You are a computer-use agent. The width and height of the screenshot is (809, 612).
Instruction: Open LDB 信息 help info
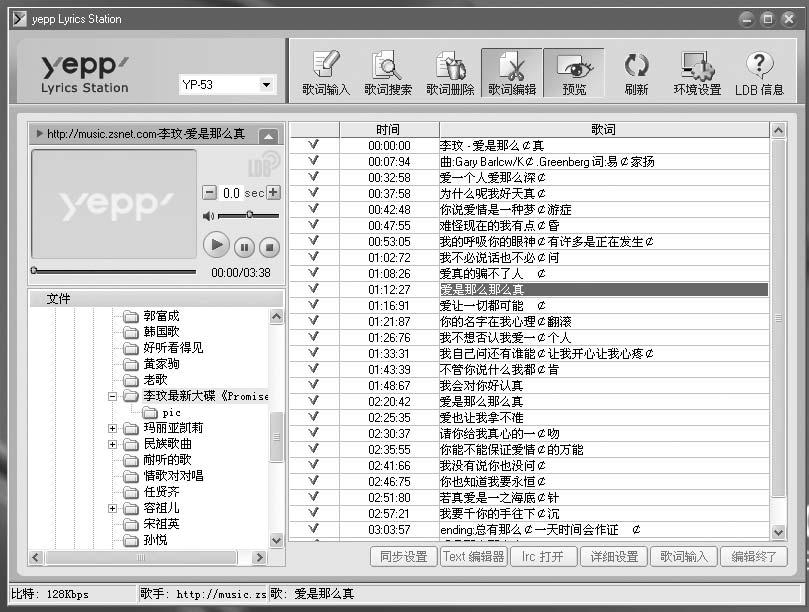(759, 73)
